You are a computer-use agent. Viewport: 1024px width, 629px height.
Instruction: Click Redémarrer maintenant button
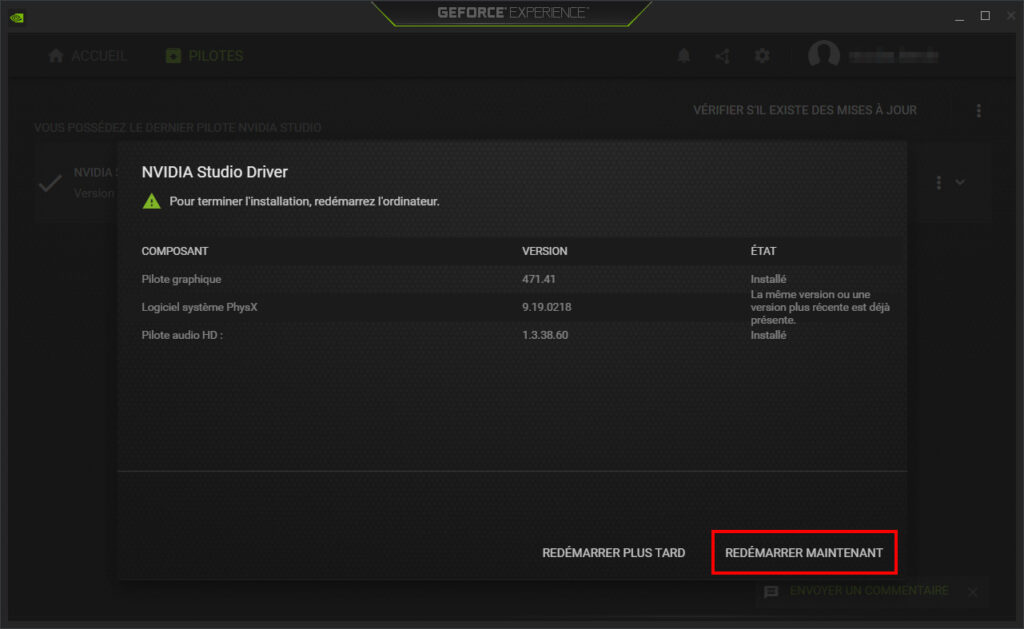[804, 553]
